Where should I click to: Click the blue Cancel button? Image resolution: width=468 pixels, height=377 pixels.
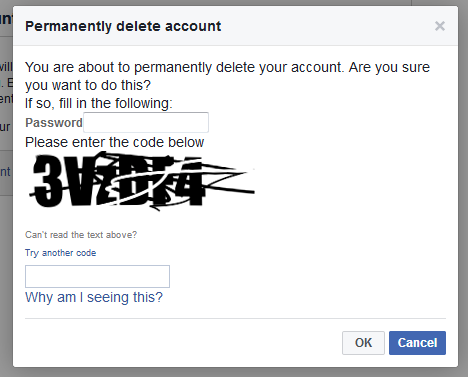click(x=417, y=343)
